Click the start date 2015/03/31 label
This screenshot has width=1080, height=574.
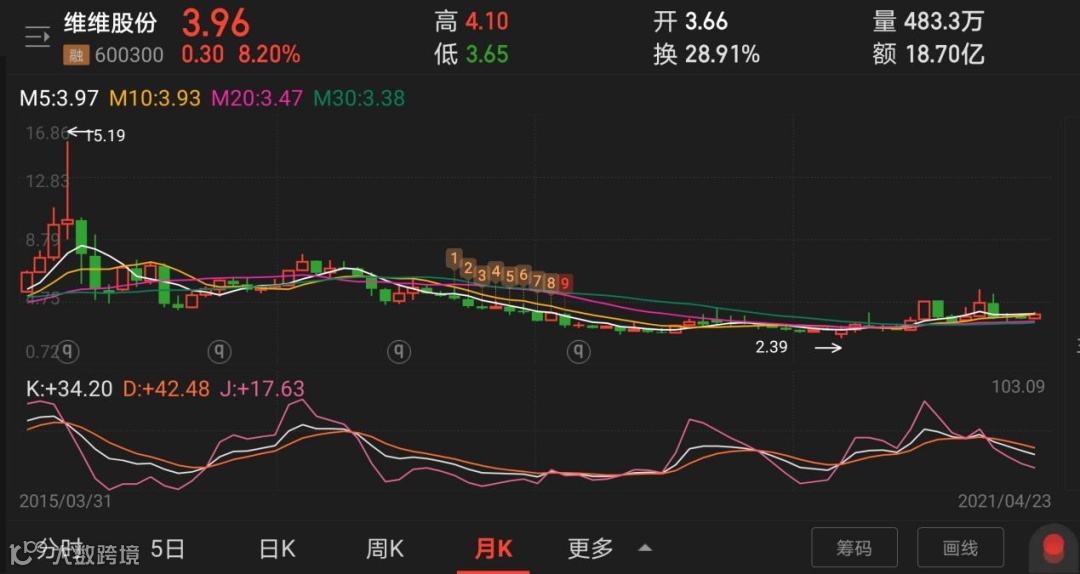coord(65,501)
